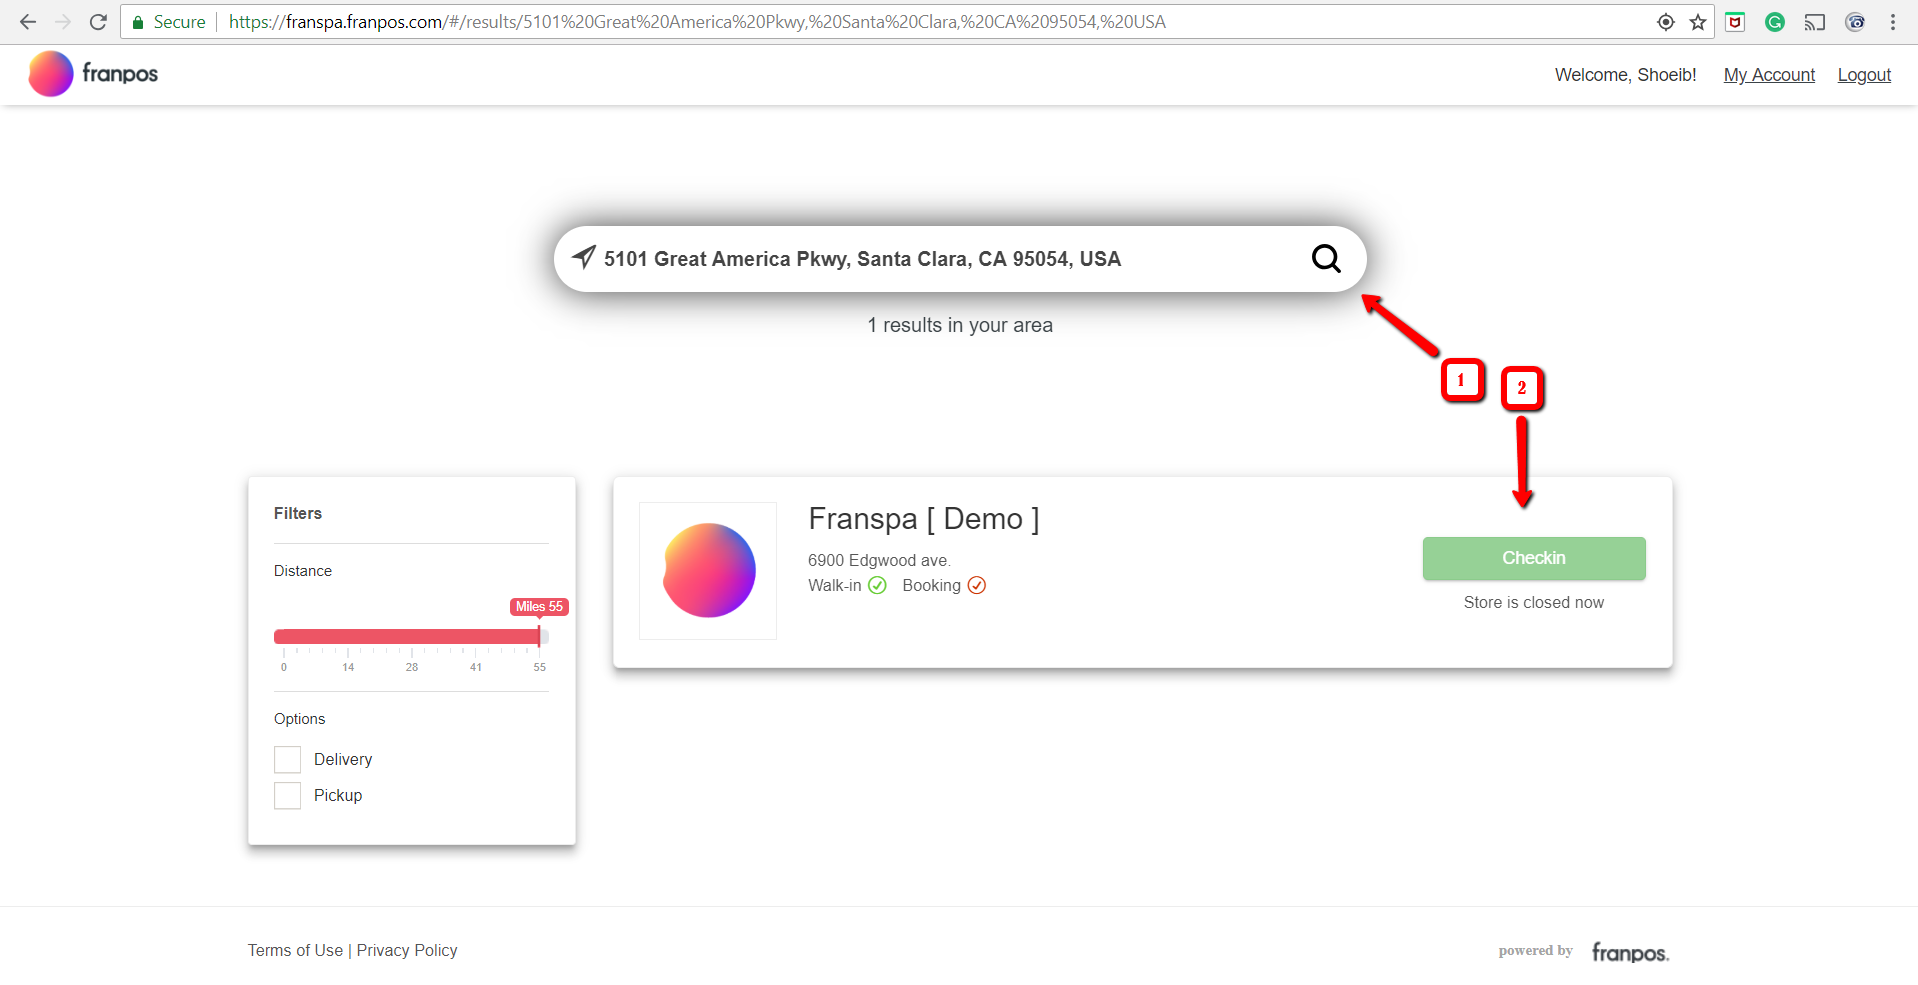The width and height of the screenshot is (1918, 985).
Task: Click the Delivery option label
Action: point(343,759)
